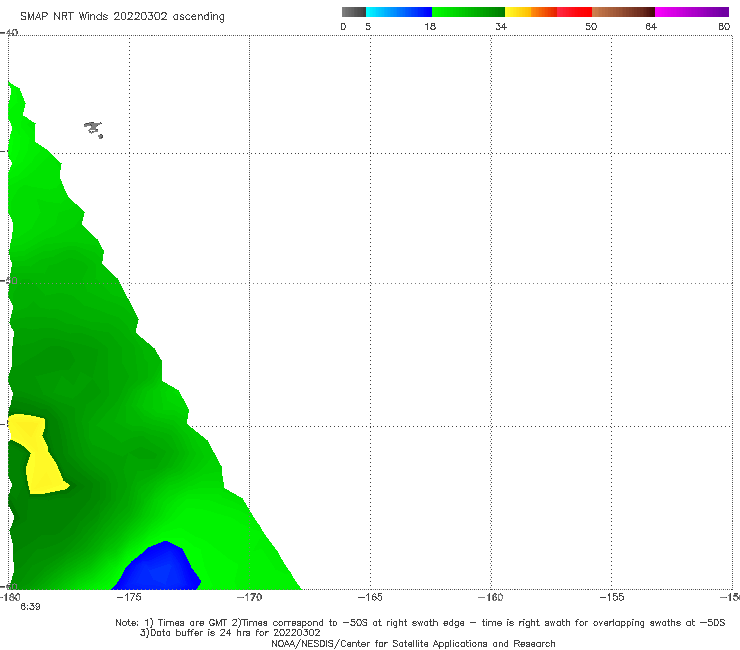Viewport: 740px width, 650px height.
Task: Click the longitude label '-160'
Action: tap(491, 597)
